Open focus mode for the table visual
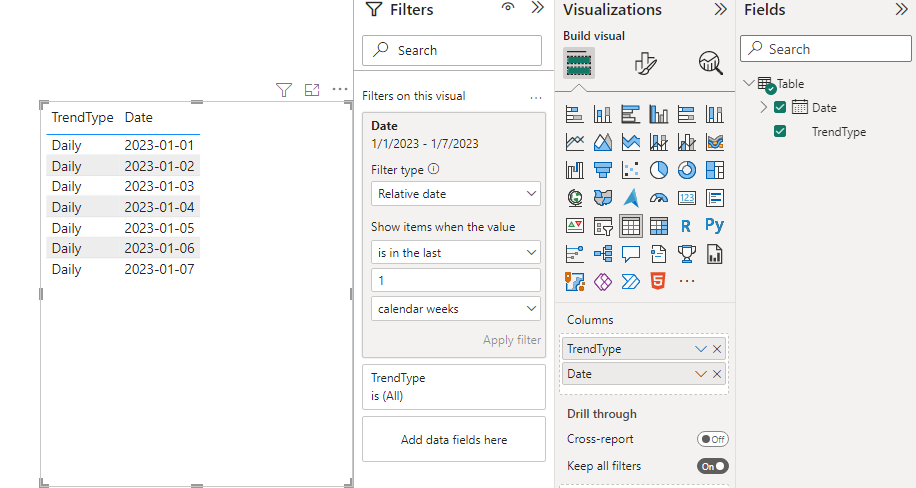 coord(312,90)
